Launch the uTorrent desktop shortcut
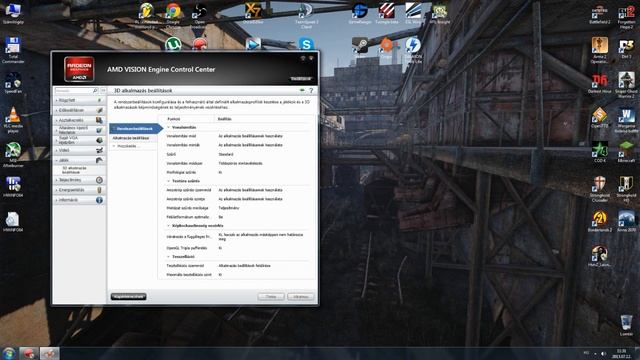 pyautogui.click(x=173, y=43)
